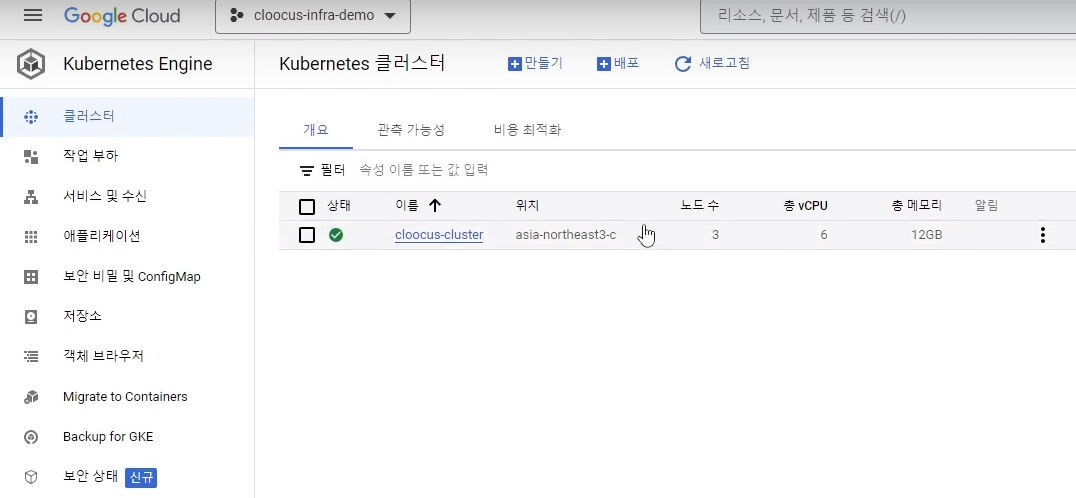Screen dimensions: 1076x498
Task: Click the Google Cloud logo
Action: point(122,16)
